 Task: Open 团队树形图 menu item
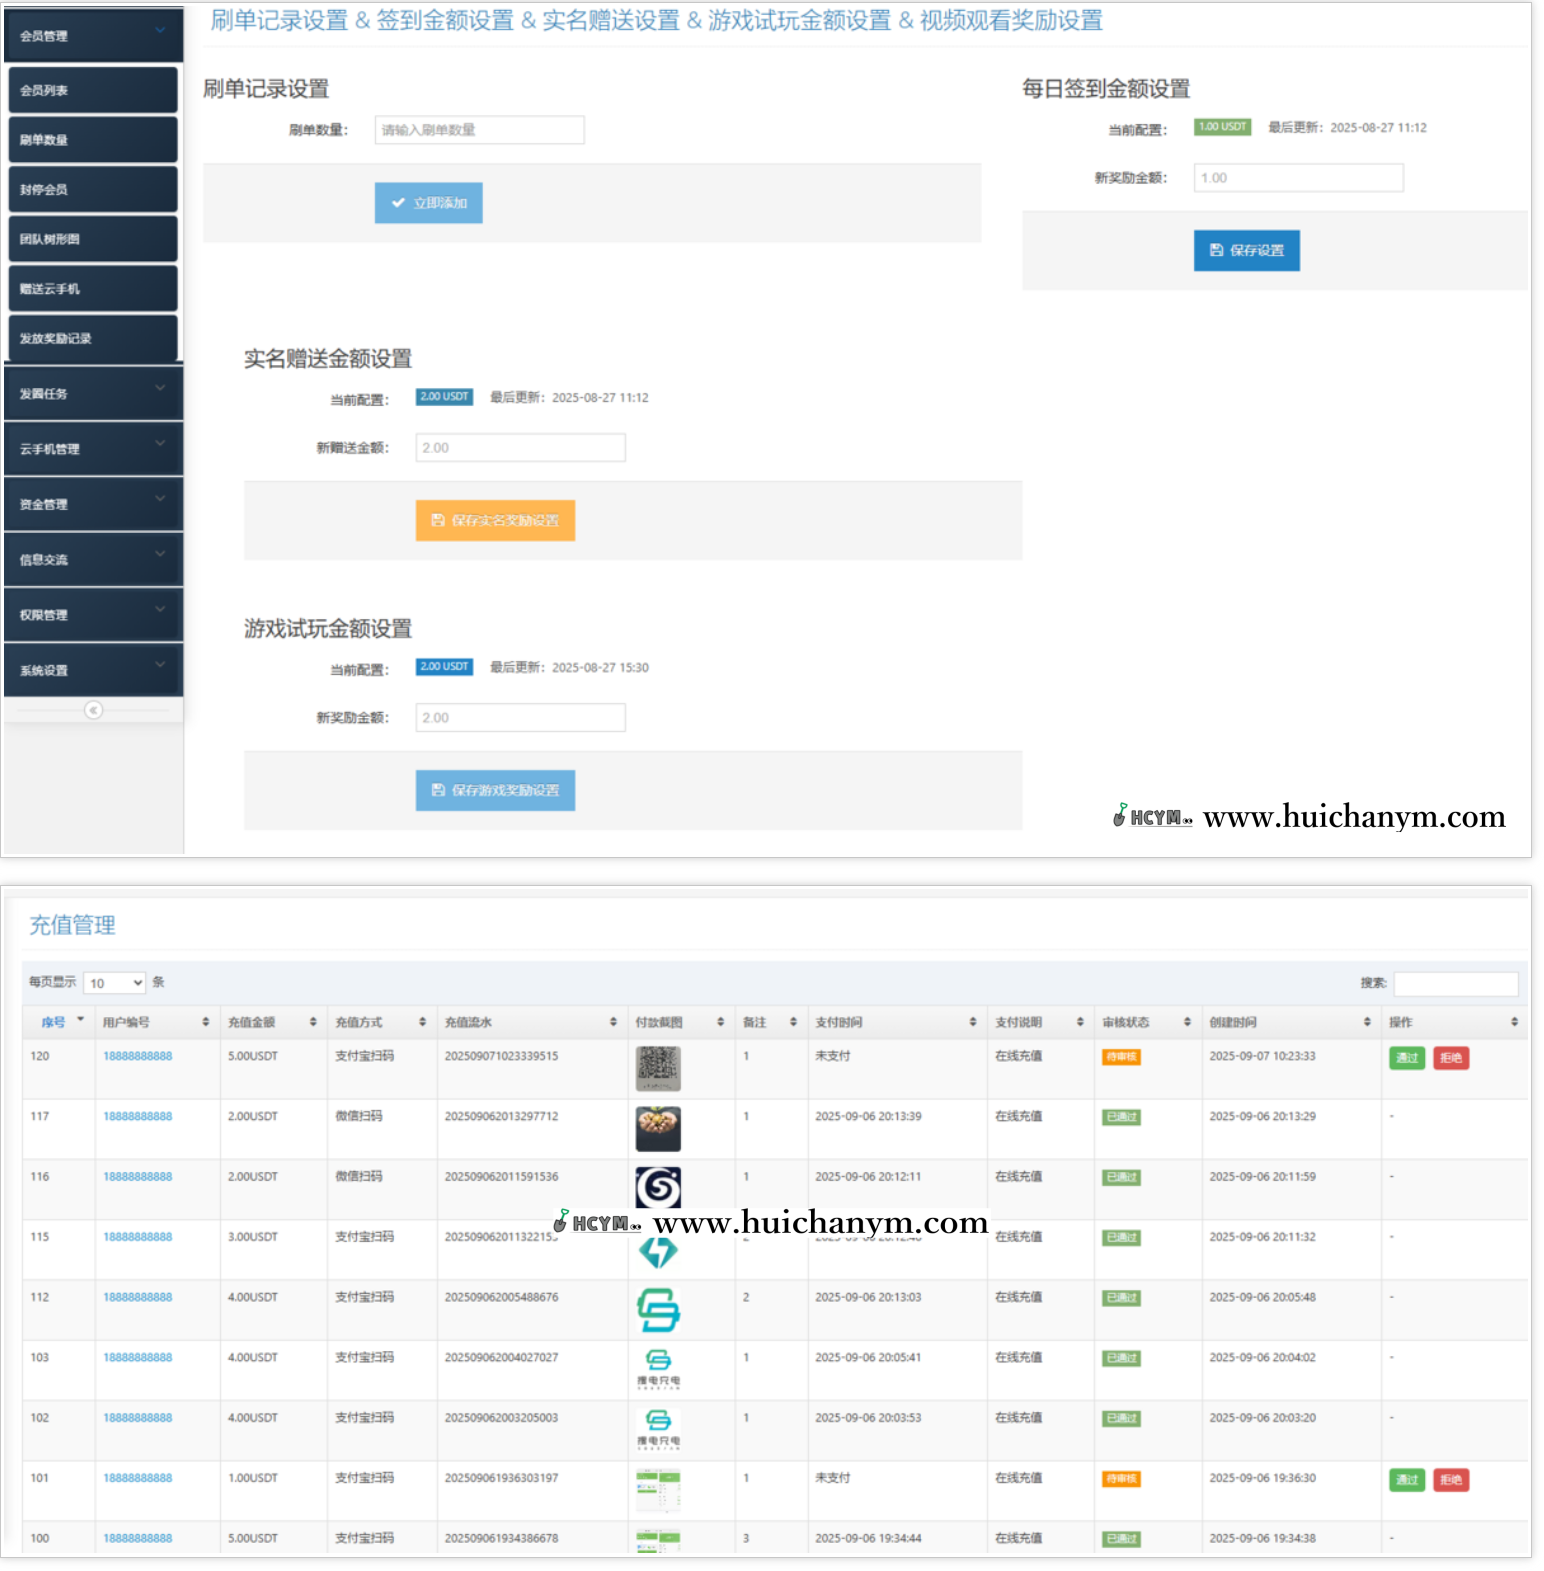click(93, 239)
